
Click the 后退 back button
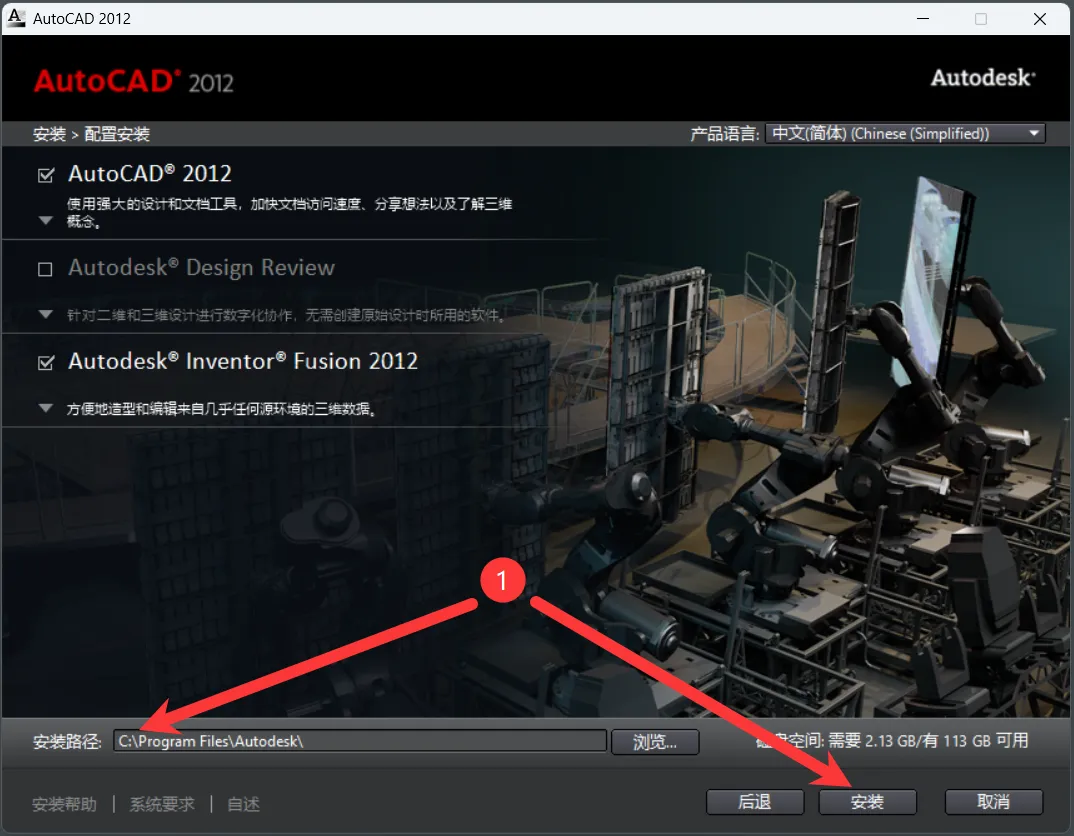[755, 802]
